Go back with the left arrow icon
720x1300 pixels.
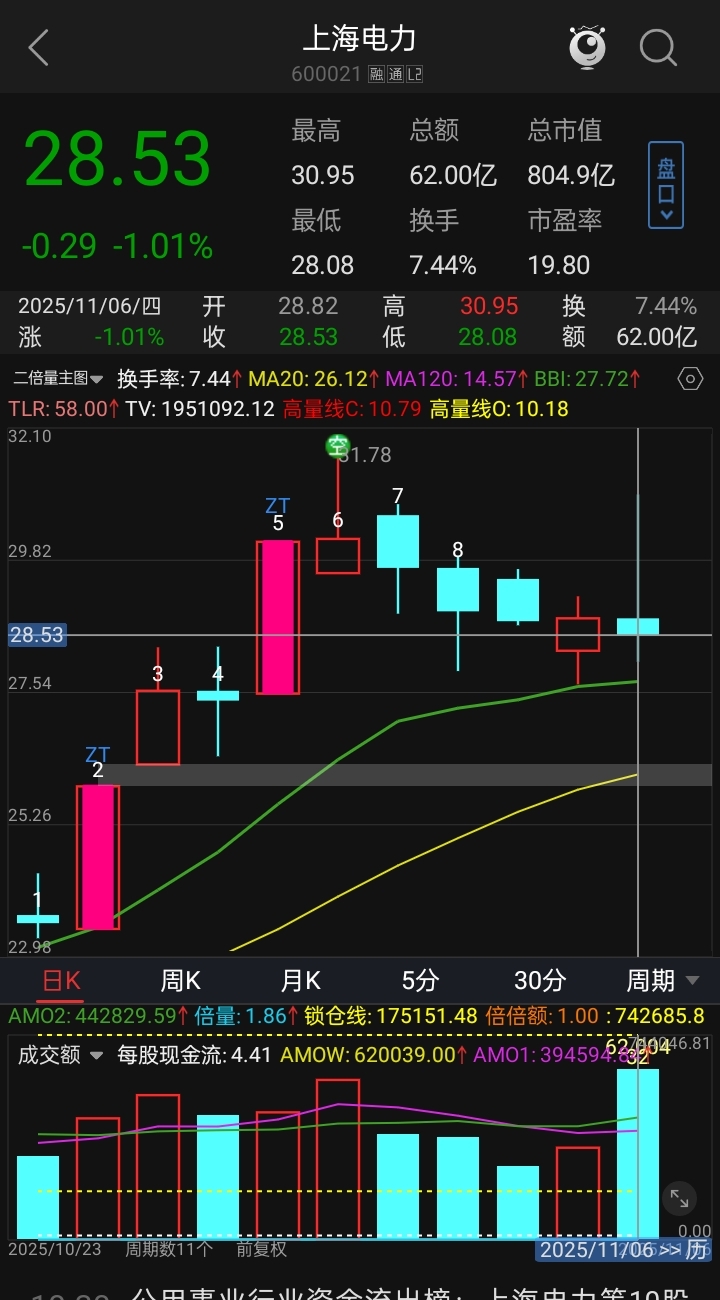point(38,47)
